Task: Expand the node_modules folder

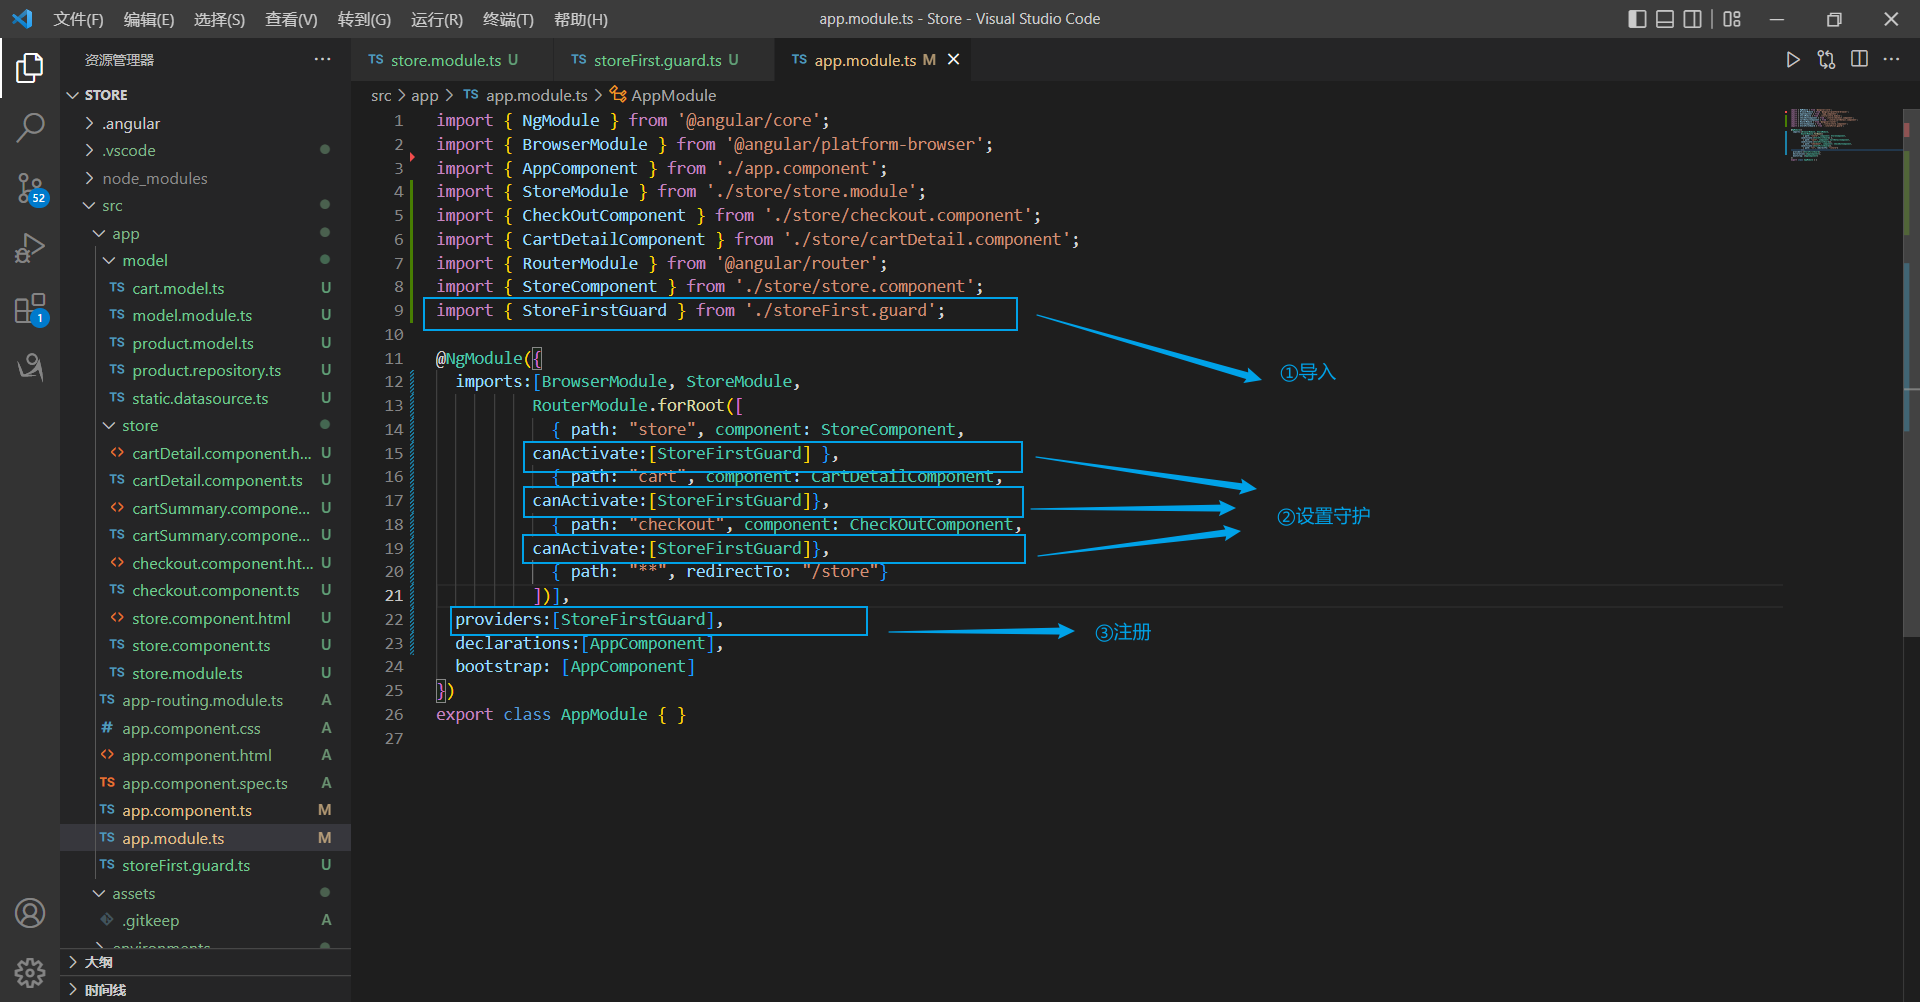Action: 154,178
